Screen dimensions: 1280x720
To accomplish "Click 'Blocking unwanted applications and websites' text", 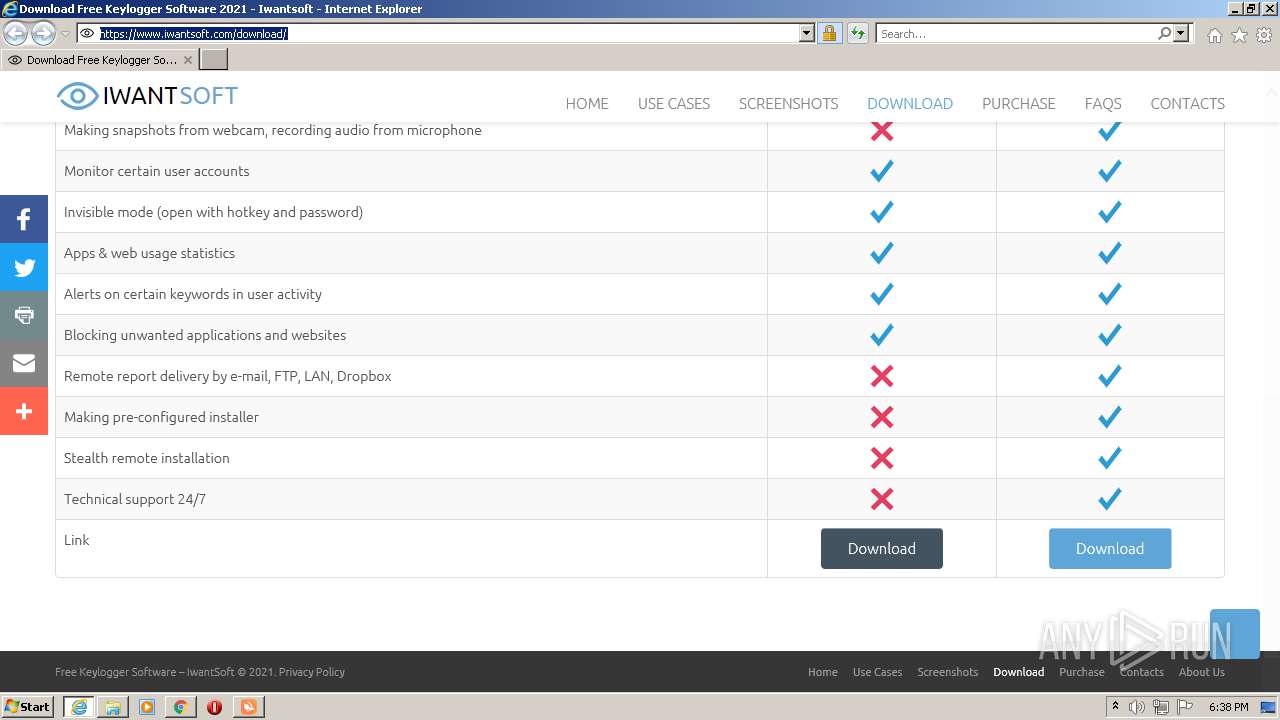I will click(205, 335).
